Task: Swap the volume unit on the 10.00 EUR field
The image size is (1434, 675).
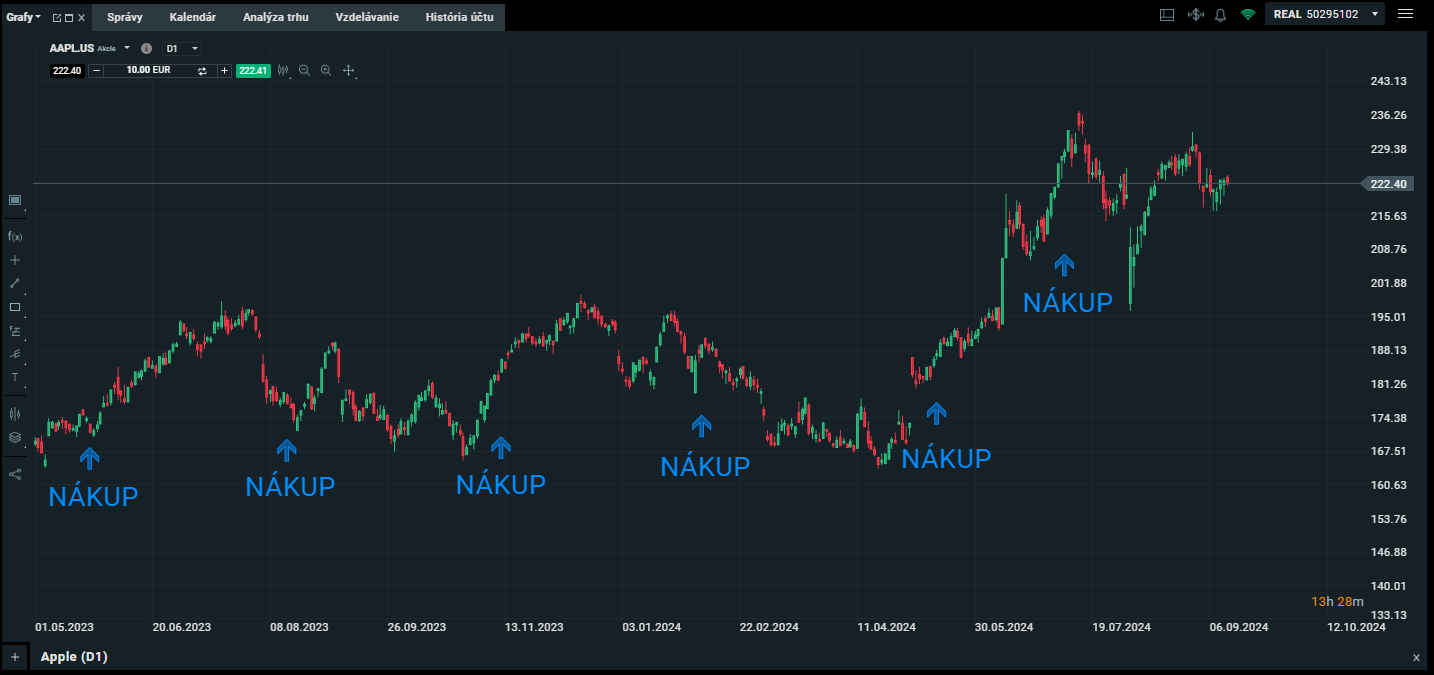Action: [202, 71]
